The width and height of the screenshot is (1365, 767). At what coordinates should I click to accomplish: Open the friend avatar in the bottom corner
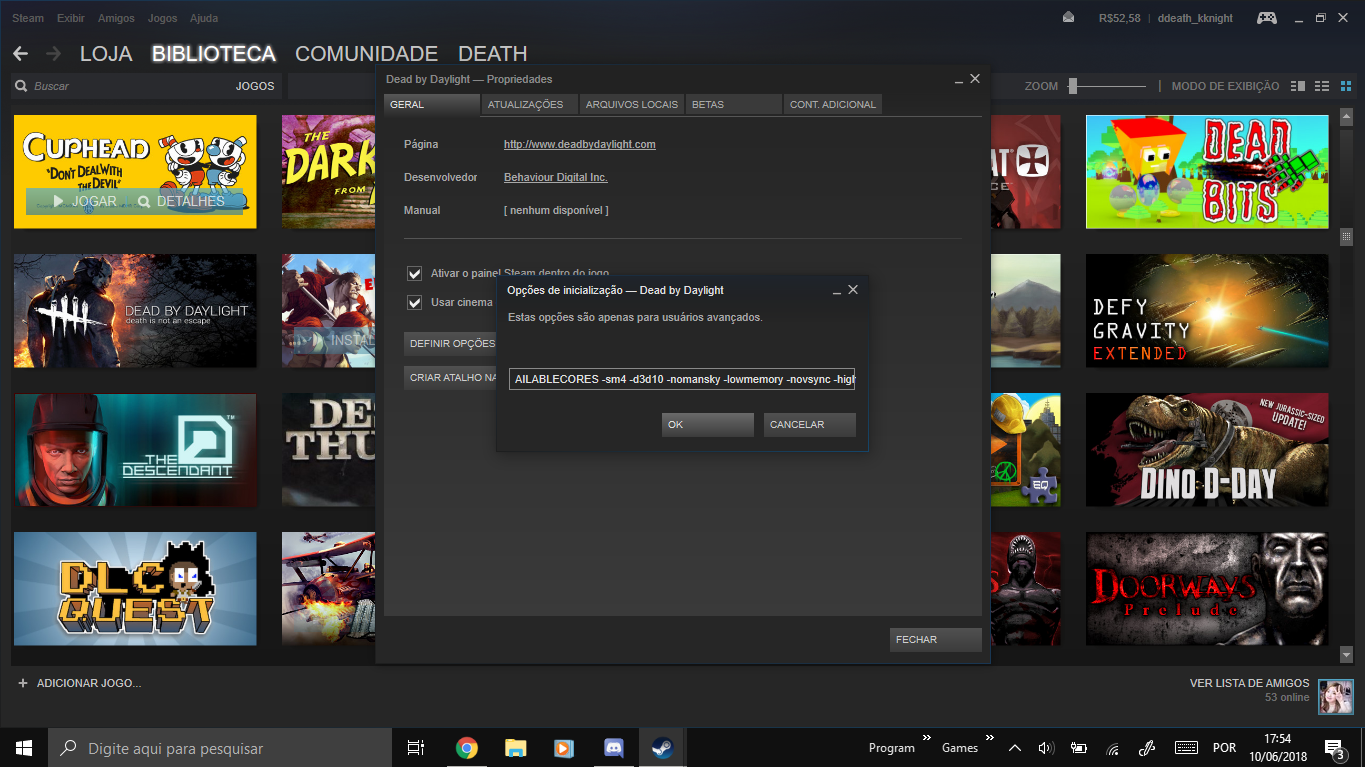click(x=1335, y=696)
